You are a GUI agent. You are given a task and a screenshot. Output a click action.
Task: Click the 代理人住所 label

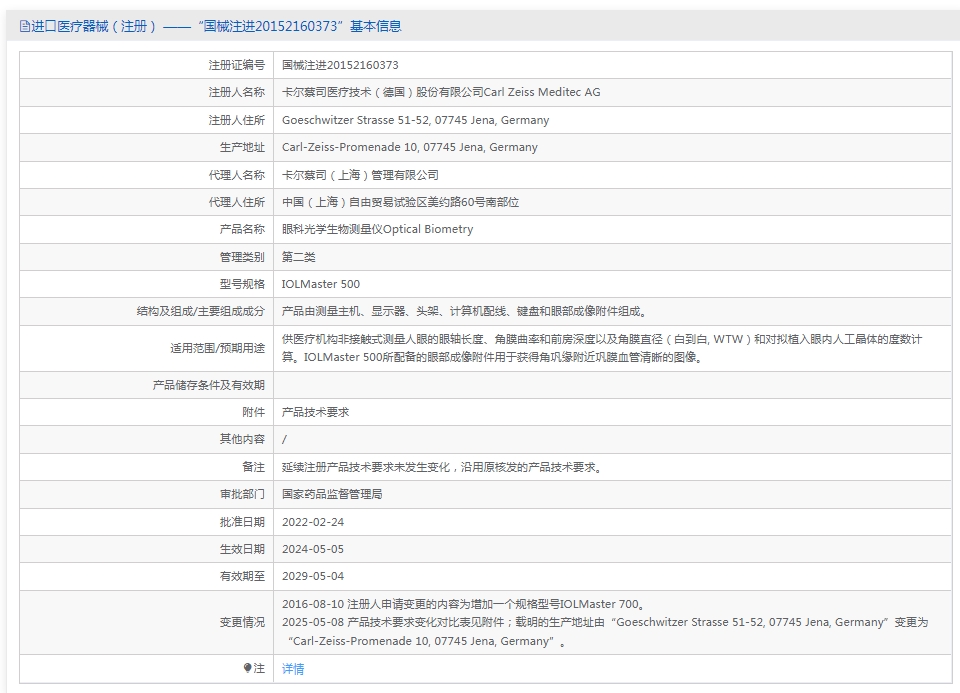(236, 202)
